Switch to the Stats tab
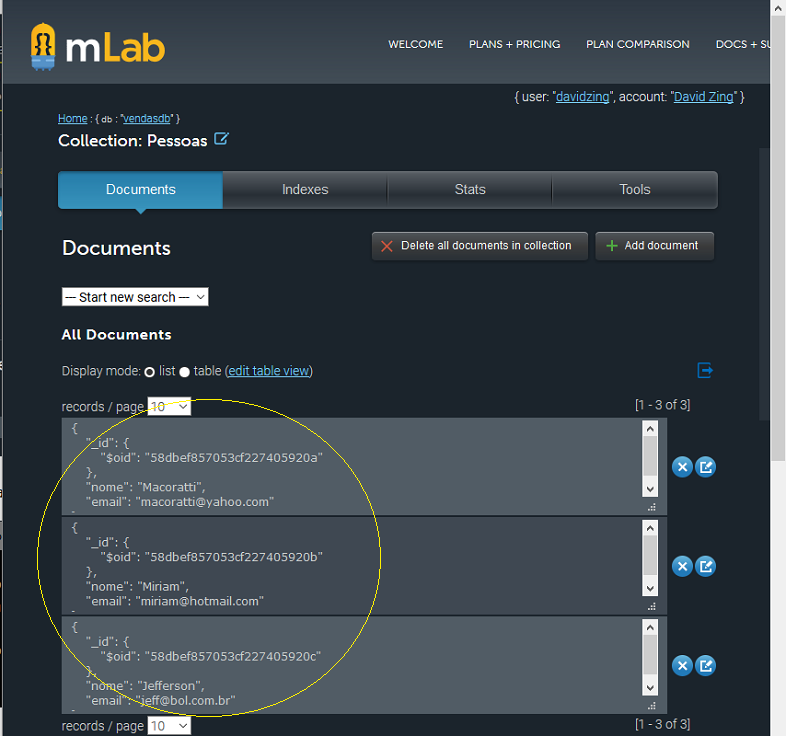The height and width of the screenshot is (736, 786). point(470,190)
